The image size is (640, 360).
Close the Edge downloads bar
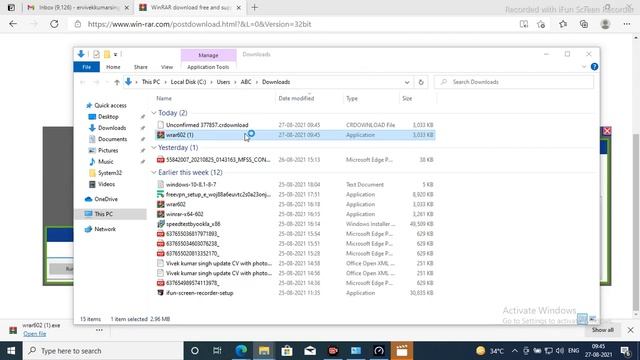(630, 330)
